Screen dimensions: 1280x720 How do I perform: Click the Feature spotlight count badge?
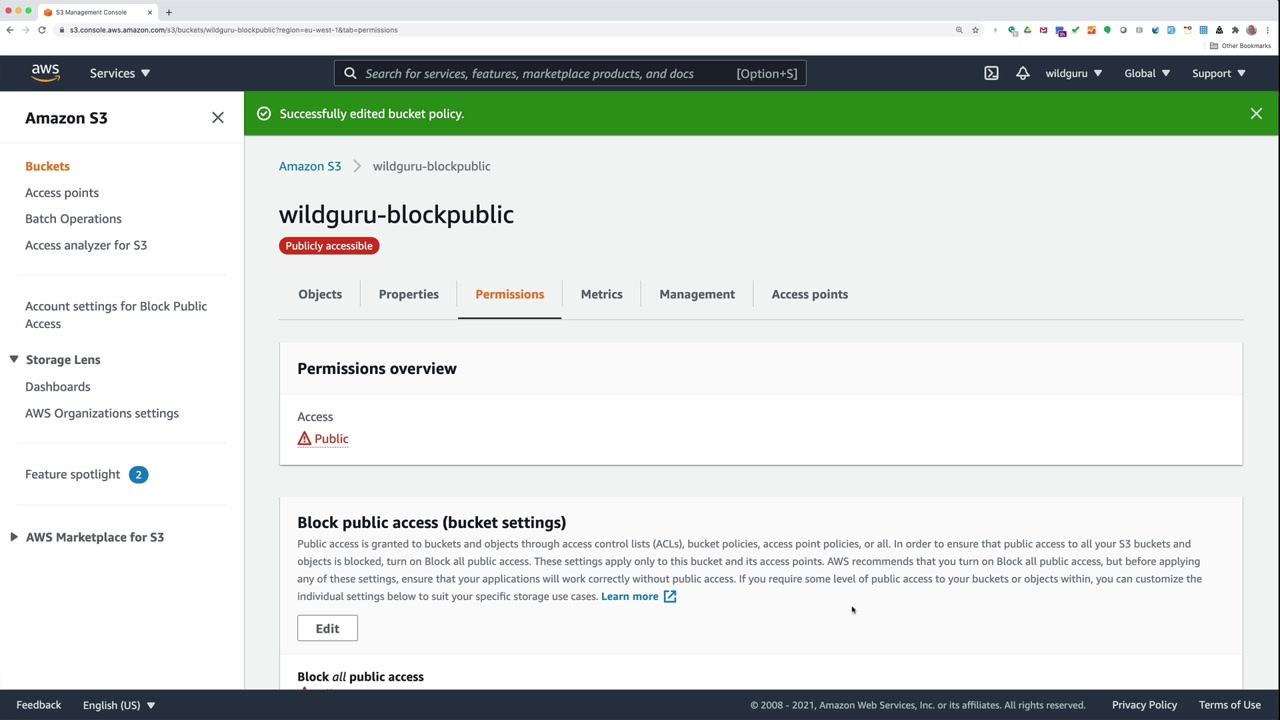coord(138,474)
